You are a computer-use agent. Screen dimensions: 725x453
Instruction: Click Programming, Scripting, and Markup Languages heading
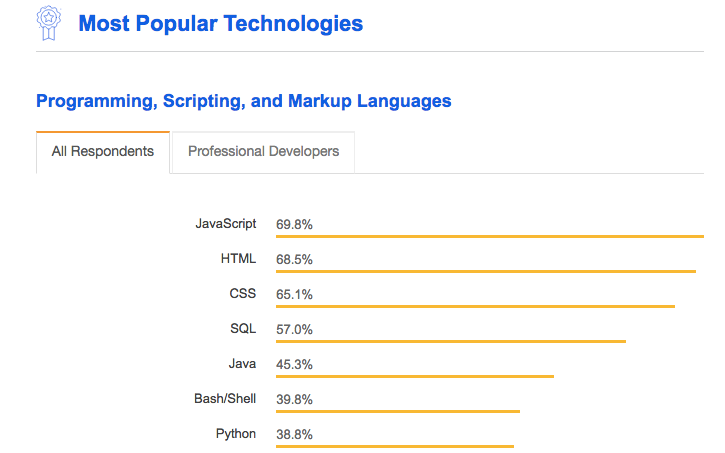pos(243,101)
